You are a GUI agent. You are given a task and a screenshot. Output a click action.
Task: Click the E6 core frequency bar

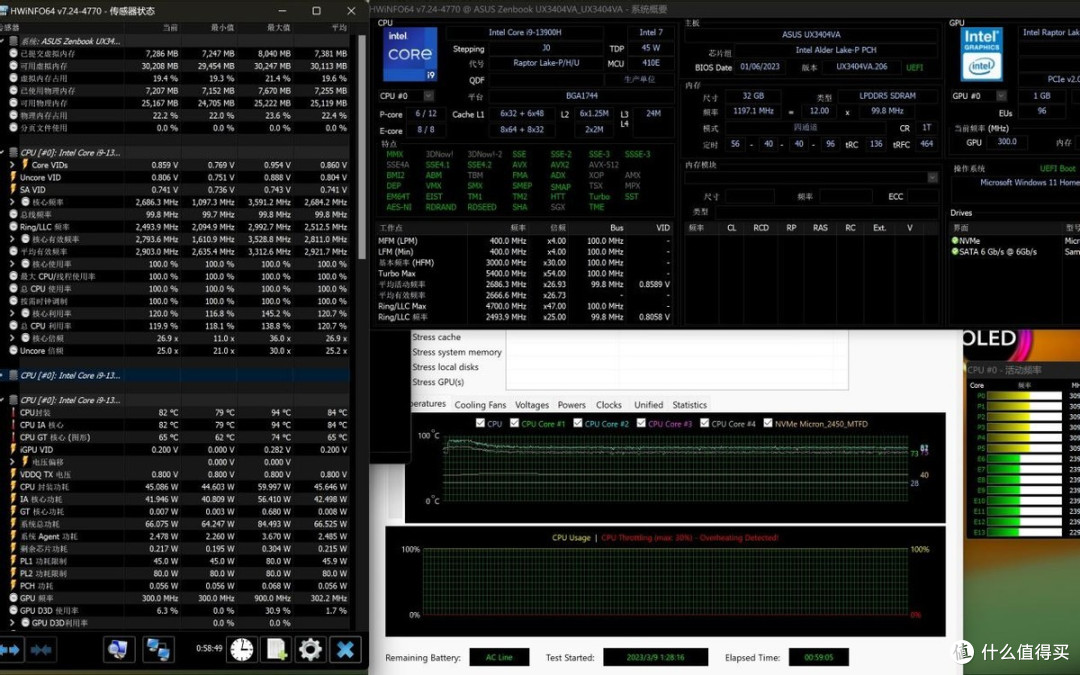coord(1025,459)
